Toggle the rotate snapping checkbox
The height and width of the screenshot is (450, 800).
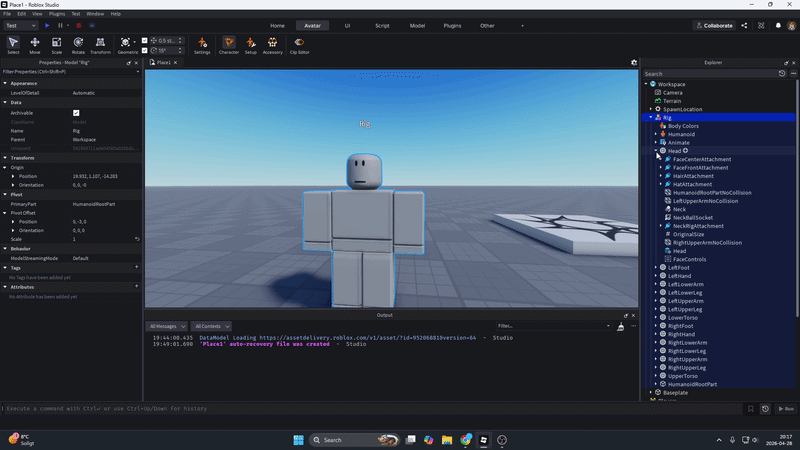(x=144, y=51)
